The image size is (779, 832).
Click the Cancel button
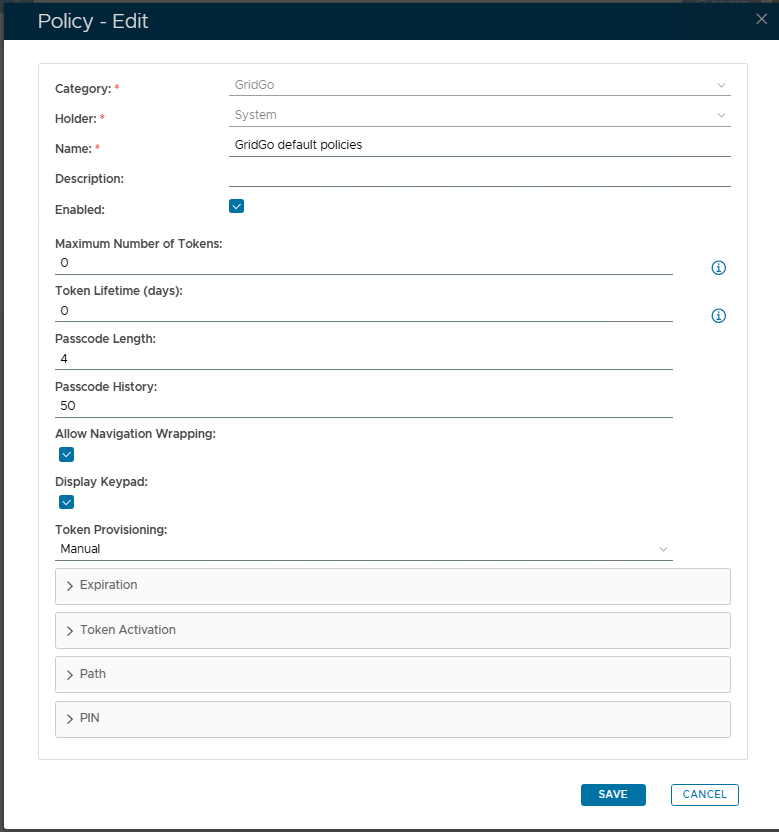(x=704, y=795)
